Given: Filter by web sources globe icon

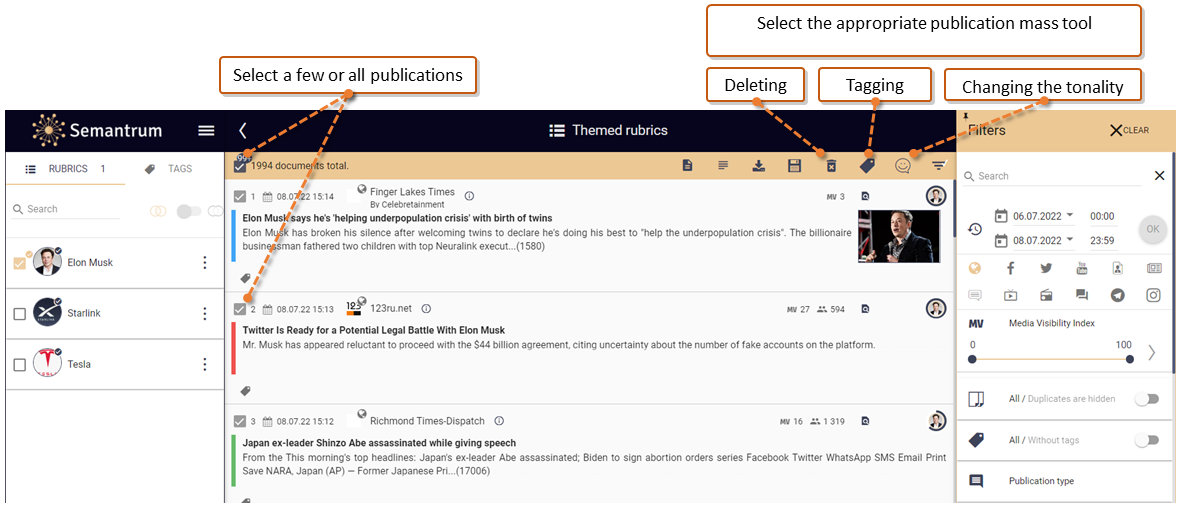Looking at the screenshot, I should click(975, 268).
